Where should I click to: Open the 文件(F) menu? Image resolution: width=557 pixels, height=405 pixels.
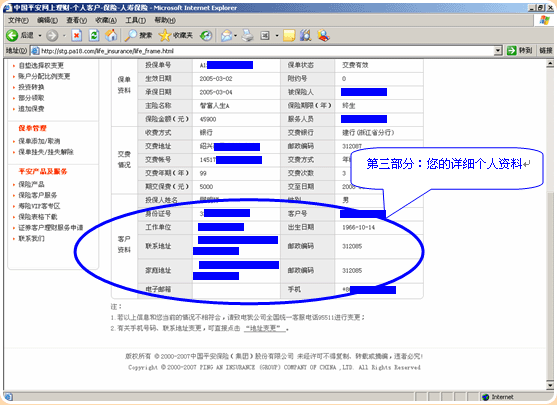18,20
